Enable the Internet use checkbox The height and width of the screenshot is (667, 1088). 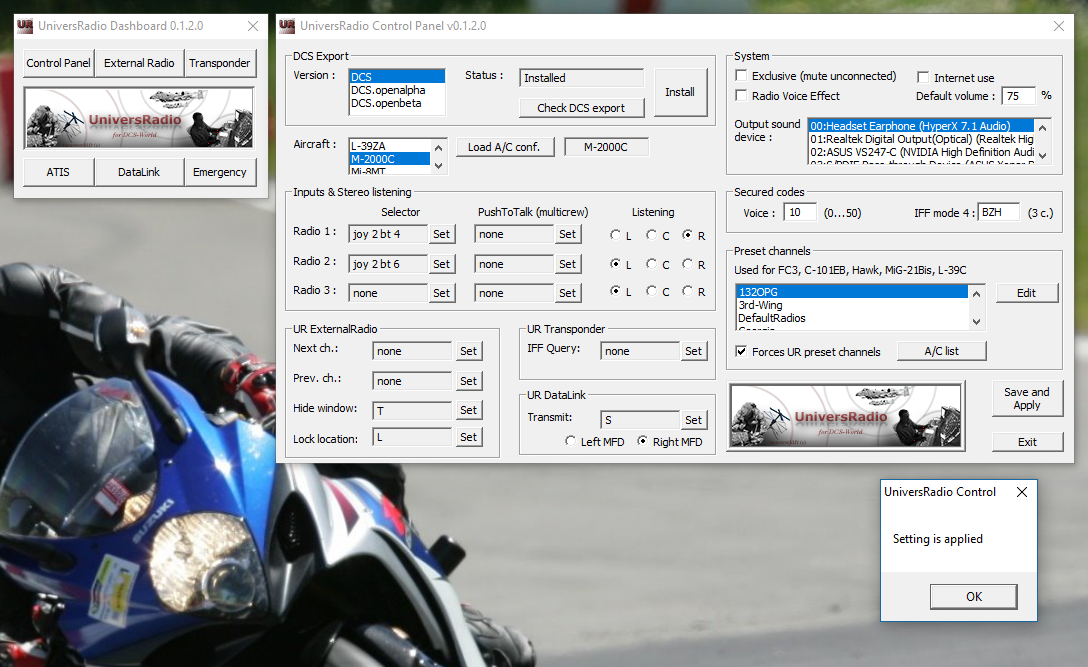point(924,77)
